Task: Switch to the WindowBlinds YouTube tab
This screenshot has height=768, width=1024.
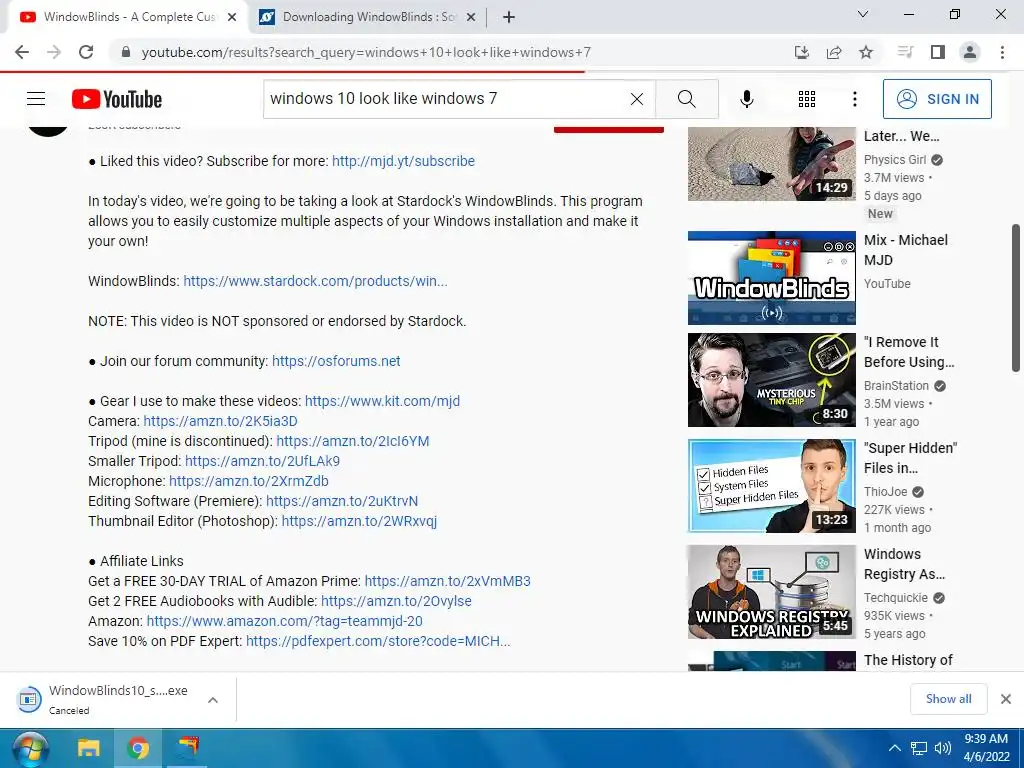Action: pos(129,17)
